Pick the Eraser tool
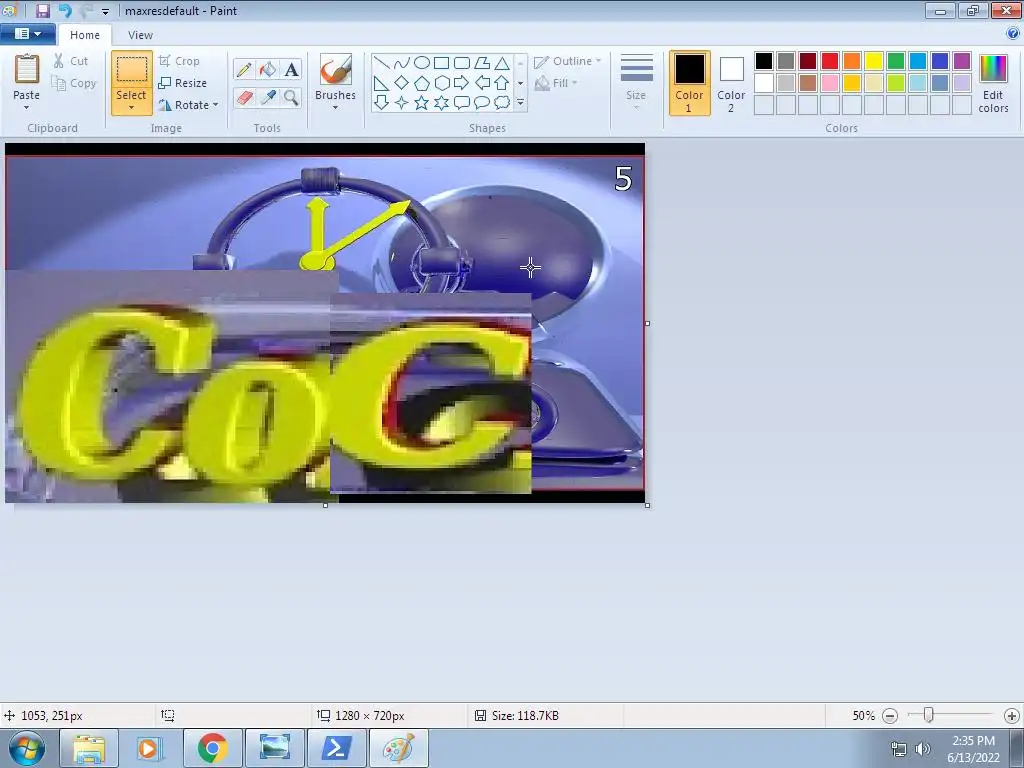Viewport: 1024px width, 768px height. [x=244, y=98]
